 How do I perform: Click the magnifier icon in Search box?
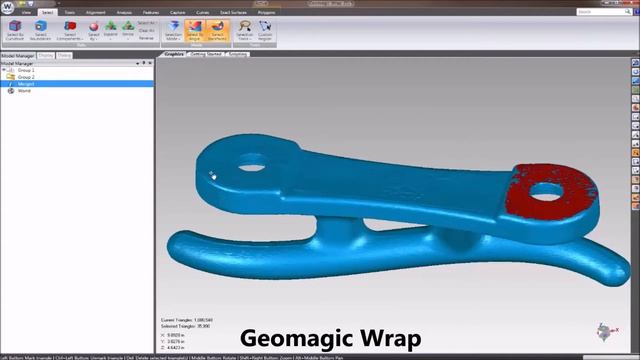(628, 12)
